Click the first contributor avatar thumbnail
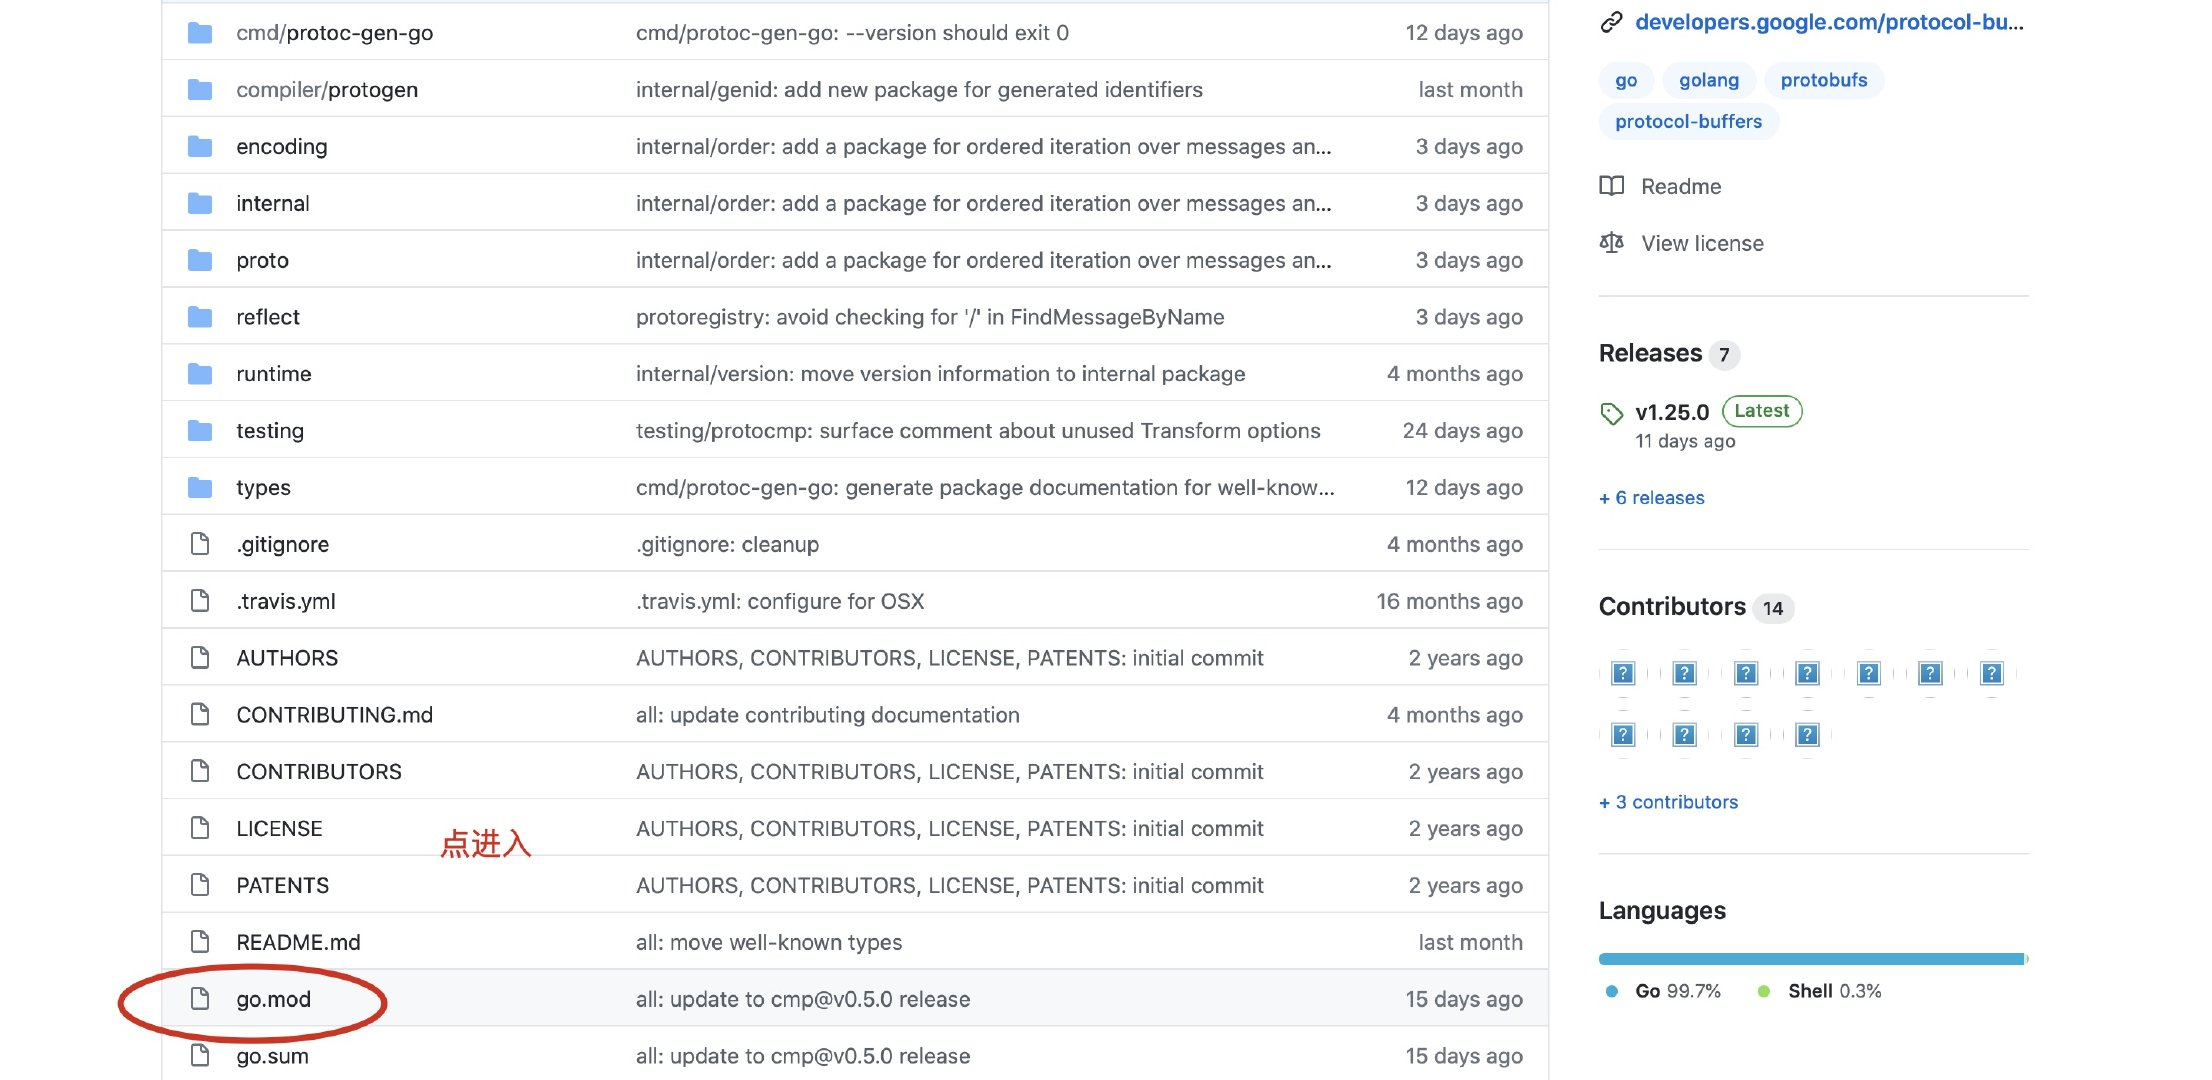 click(x=1623, y=673)
